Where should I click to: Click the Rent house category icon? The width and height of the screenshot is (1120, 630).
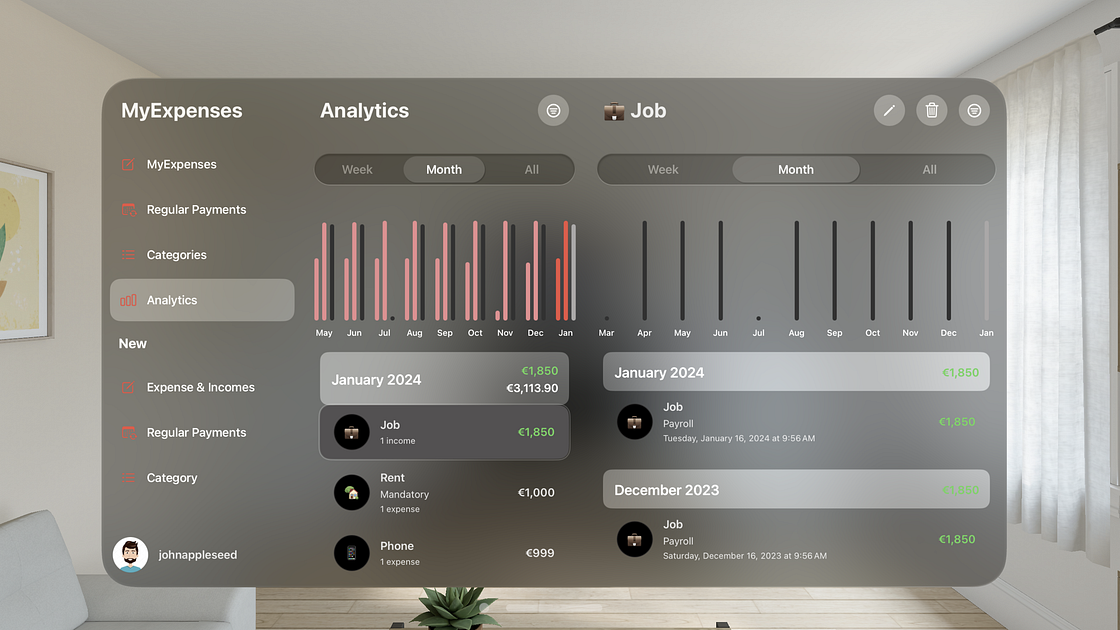pyautogui.click(x=351, y=492)
